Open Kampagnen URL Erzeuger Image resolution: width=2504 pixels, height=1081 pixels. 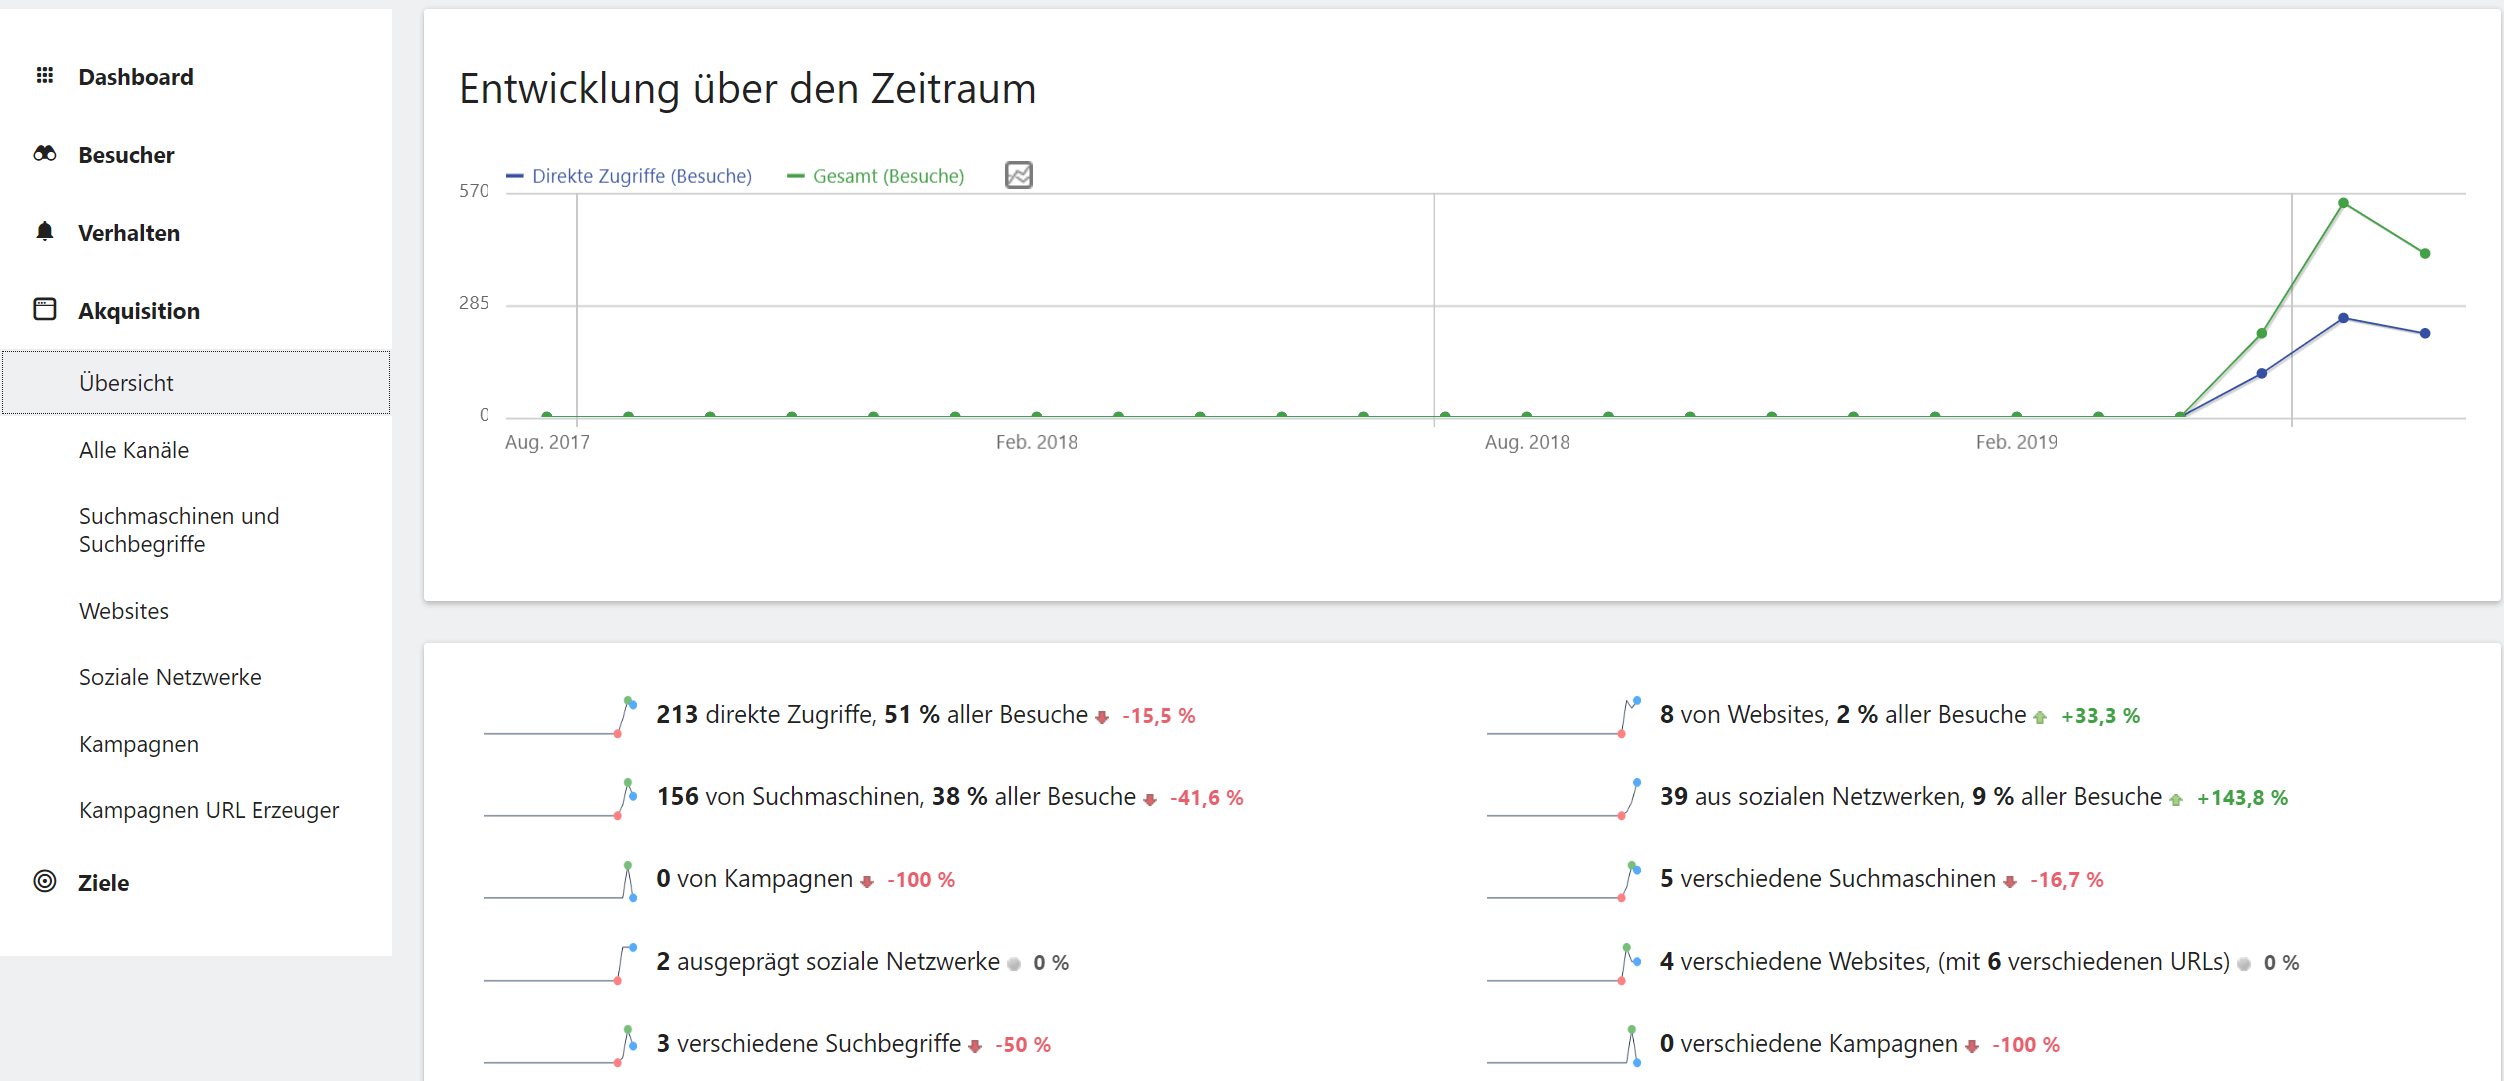(x=209, y=810)
